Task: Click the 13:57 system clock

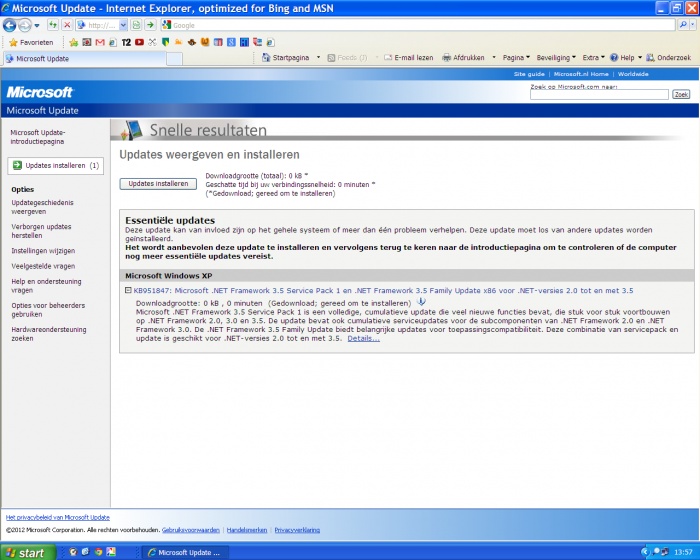Action: pyautogui.click(x=683, y=553)
